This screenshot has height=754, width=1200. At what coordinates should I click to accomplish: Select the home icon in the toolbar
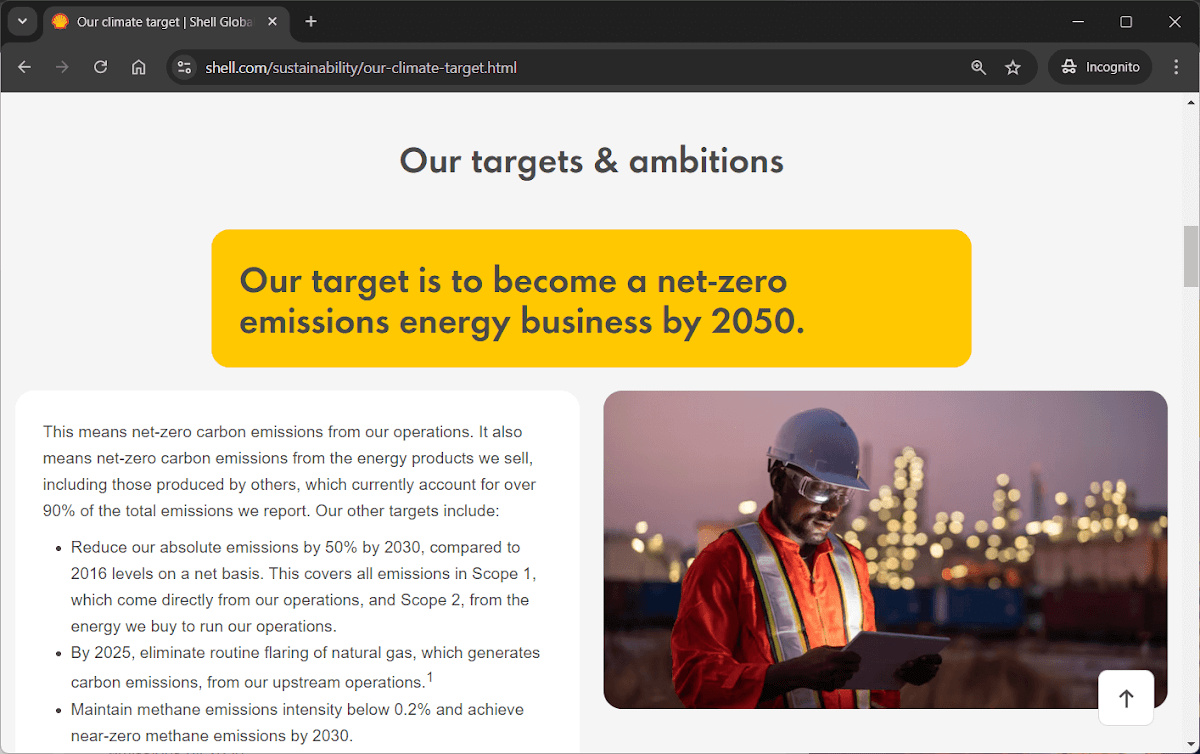(x=139, y=67)
